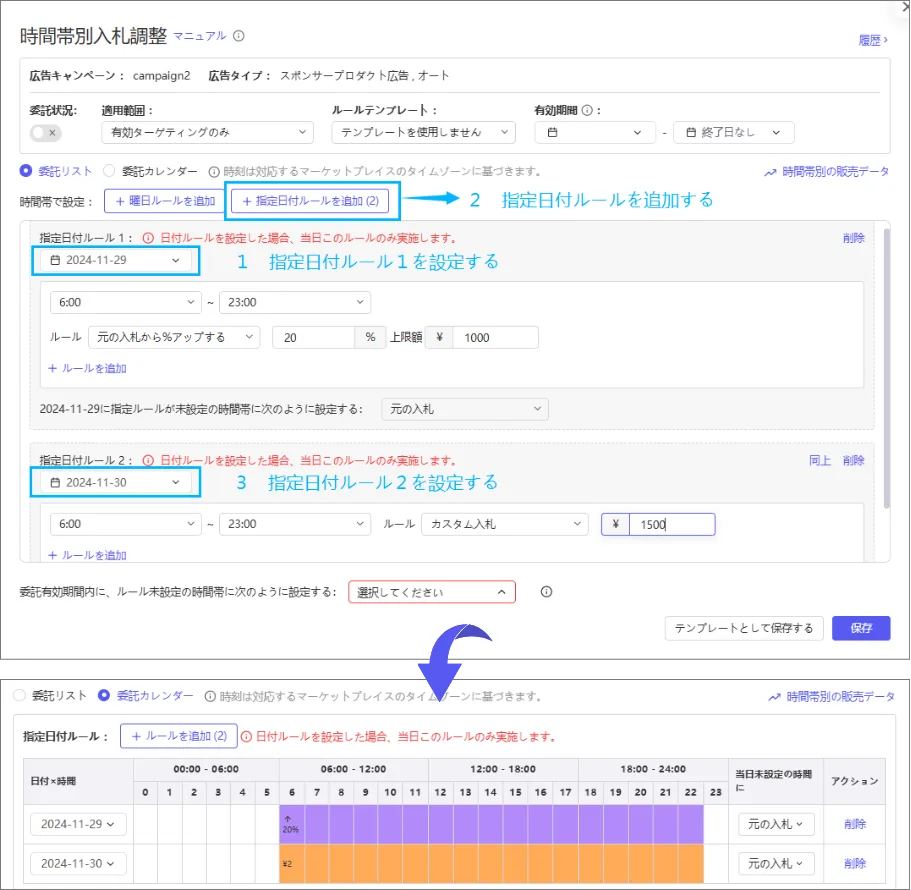The height and width of the screenshot is (890, 911).
Task: Click the info icon beside マニュアル
Action: 239,36
